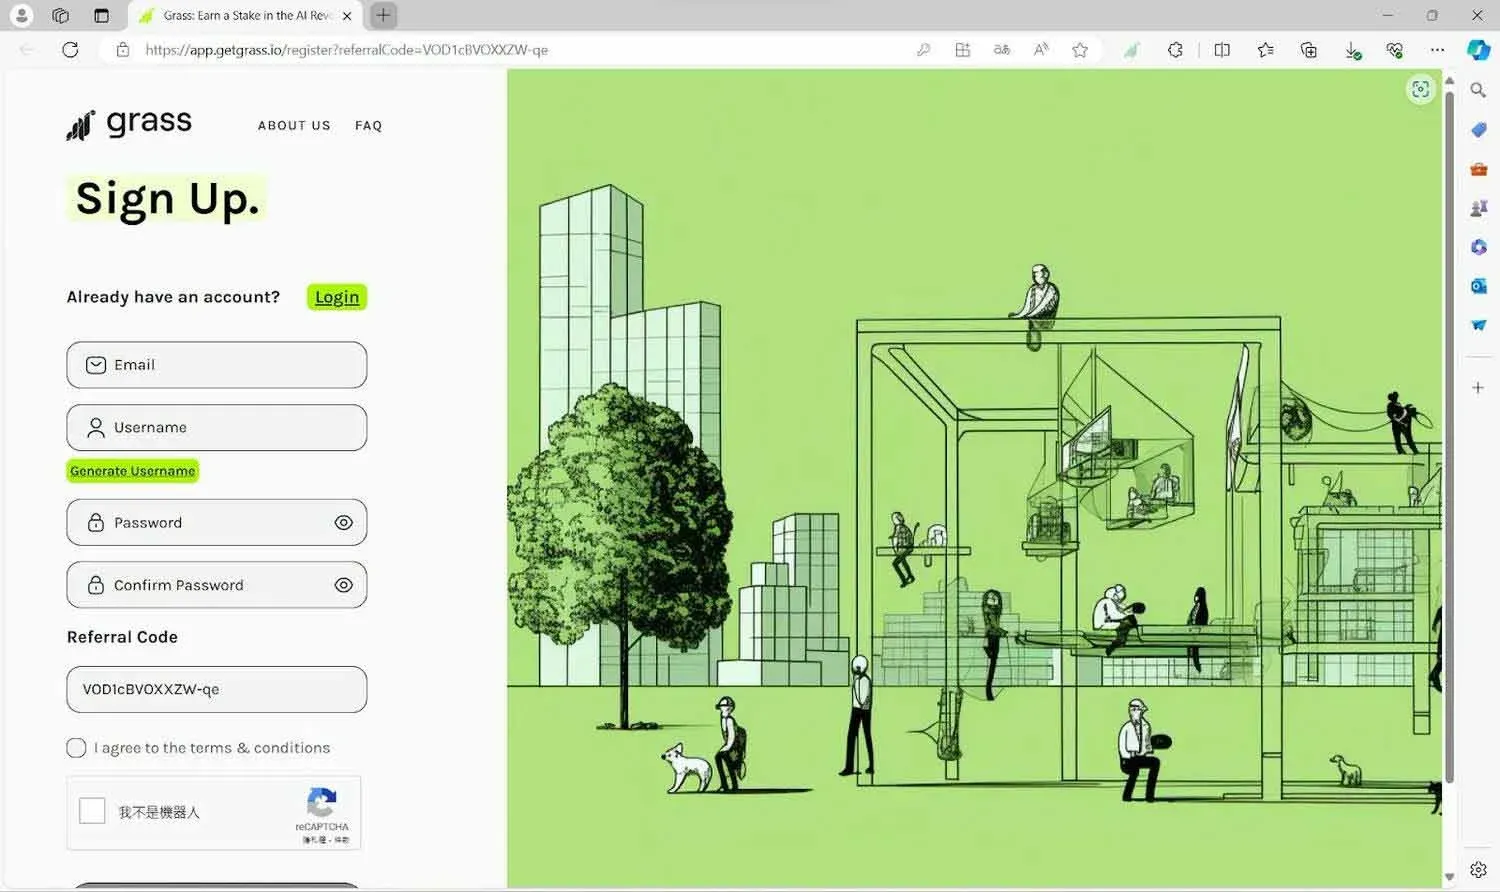
Task: Open the tab actions menu icon
Action: pos(101,15)
